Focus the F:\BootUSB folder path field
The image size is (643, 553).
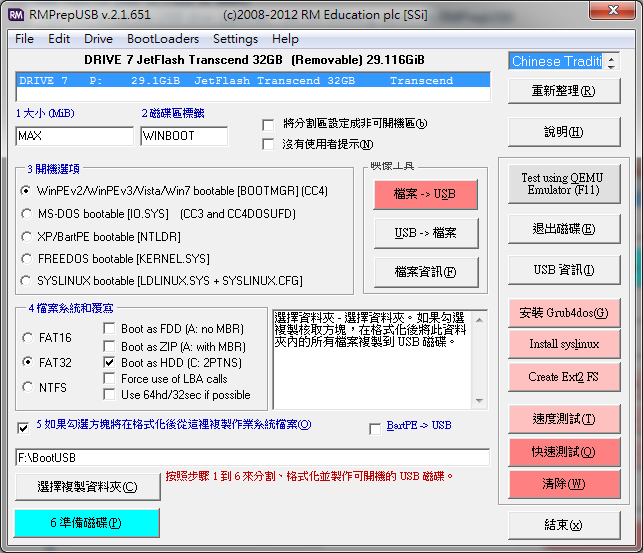pos(253,457)
